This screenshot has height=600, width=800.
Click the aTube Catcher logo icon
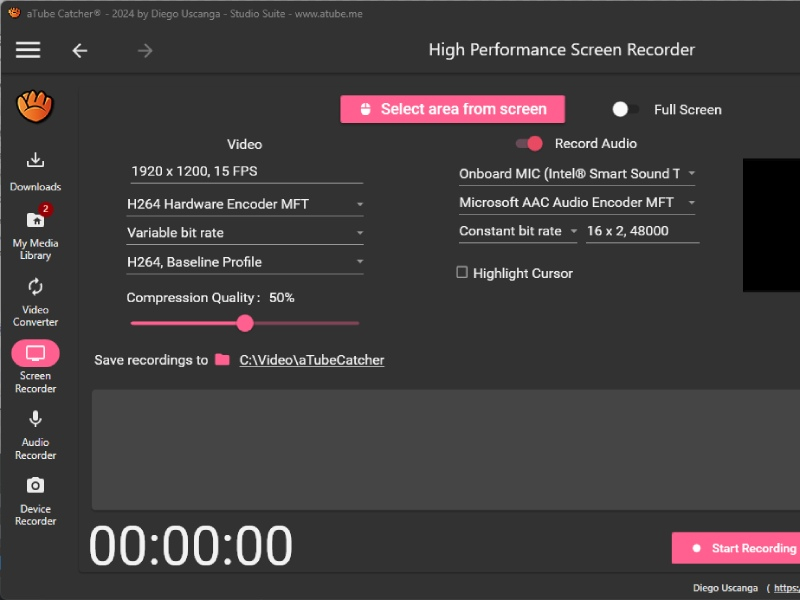tap(35, 105)
